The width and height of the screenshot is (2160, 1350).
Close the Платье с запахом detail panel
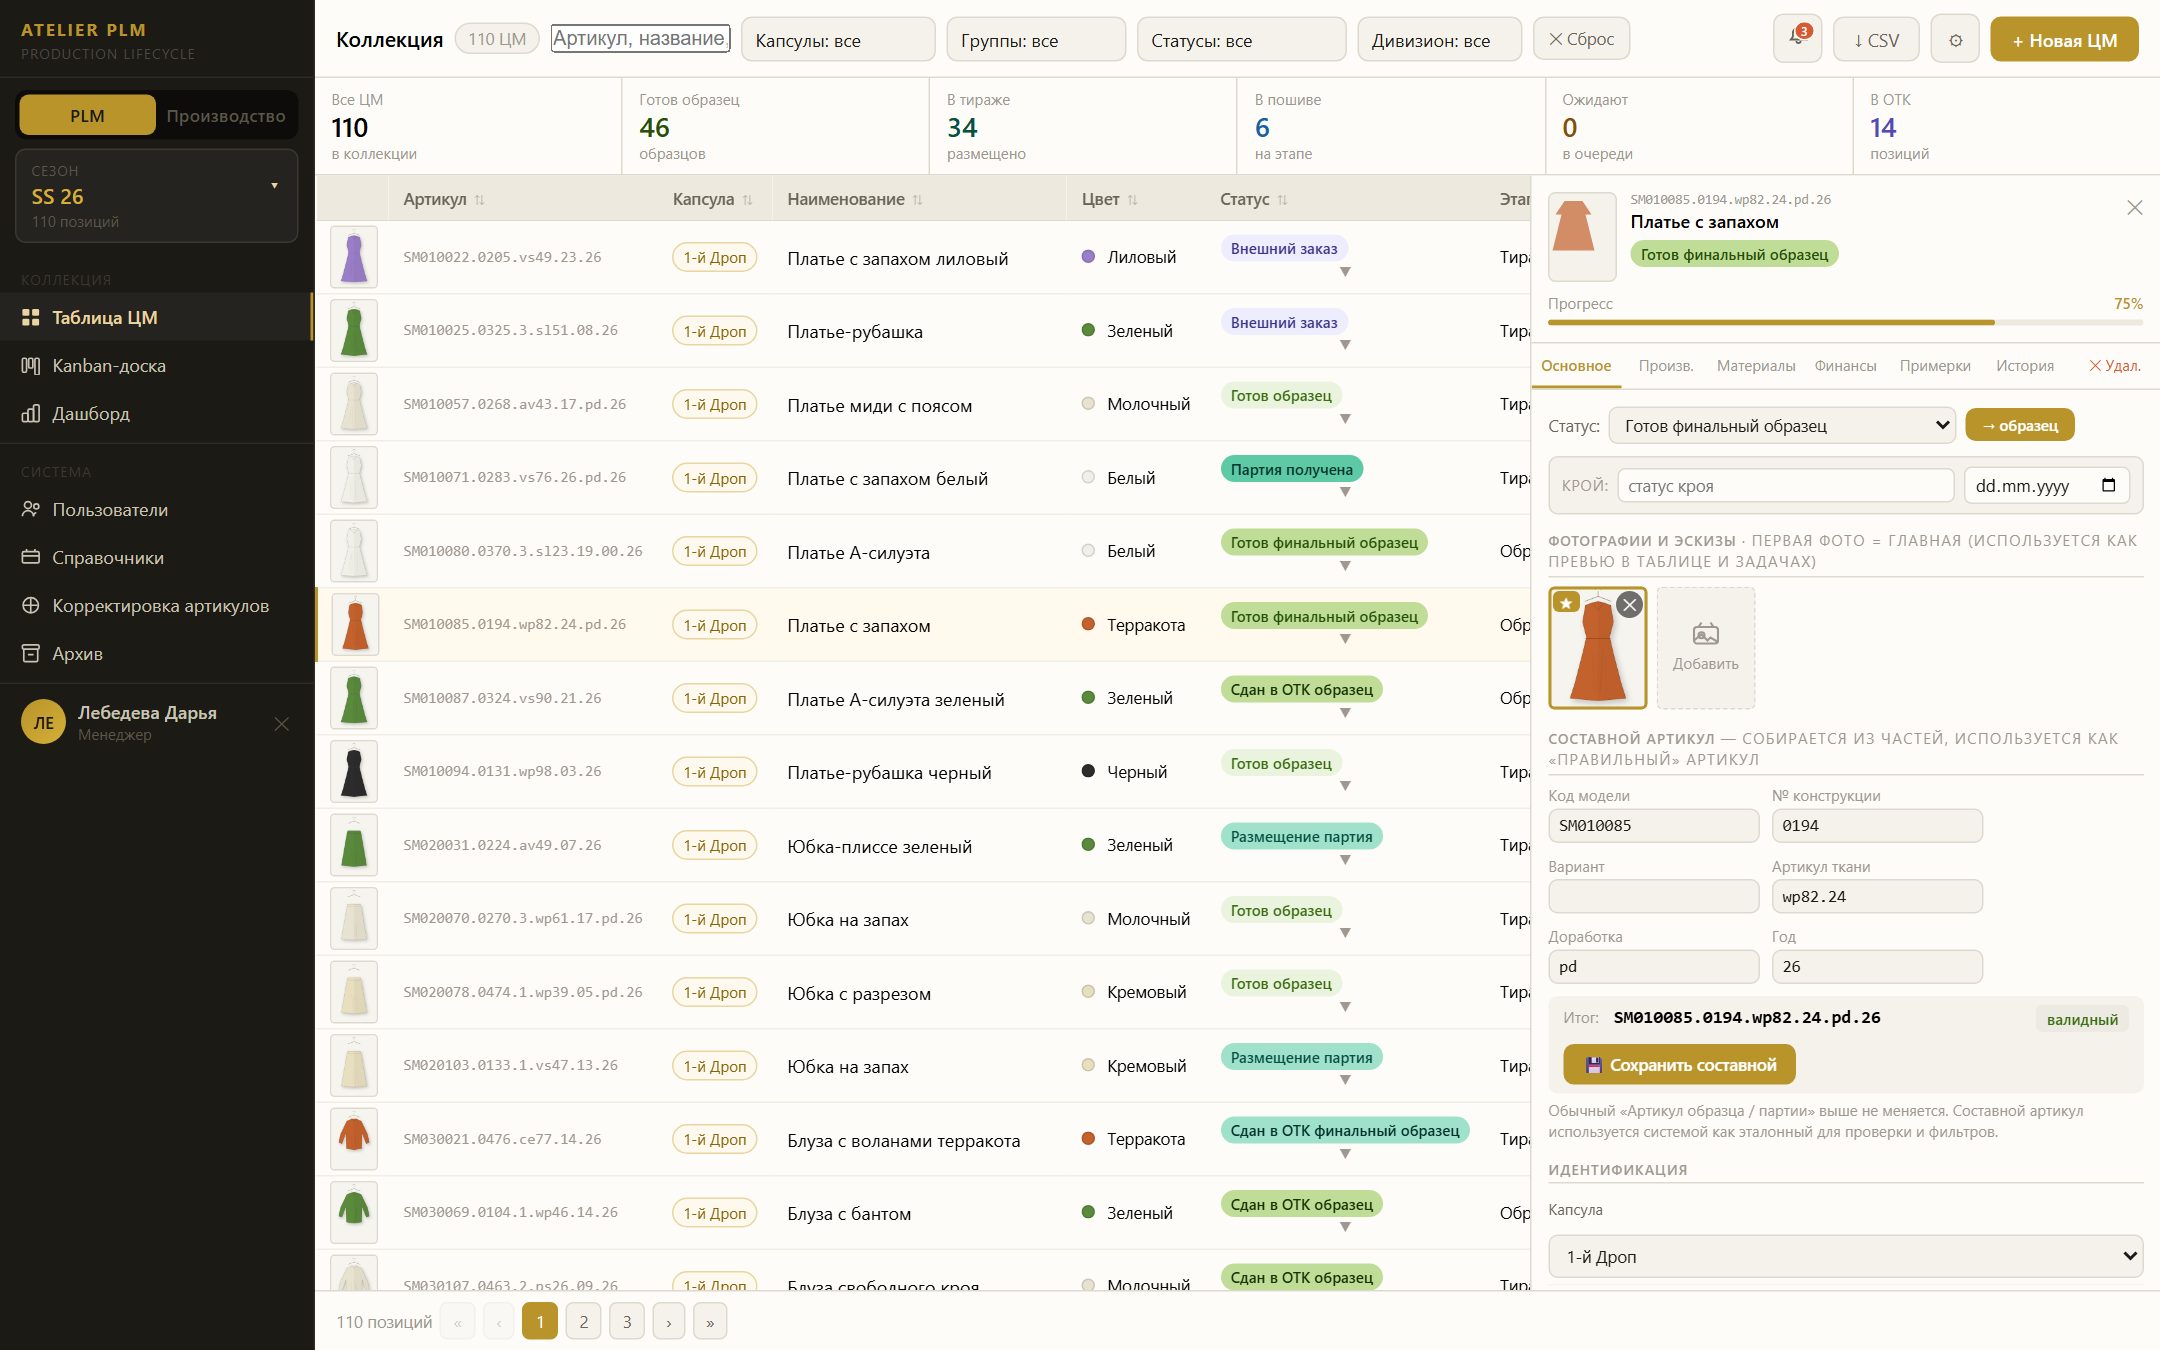(x=2134, y=207)
